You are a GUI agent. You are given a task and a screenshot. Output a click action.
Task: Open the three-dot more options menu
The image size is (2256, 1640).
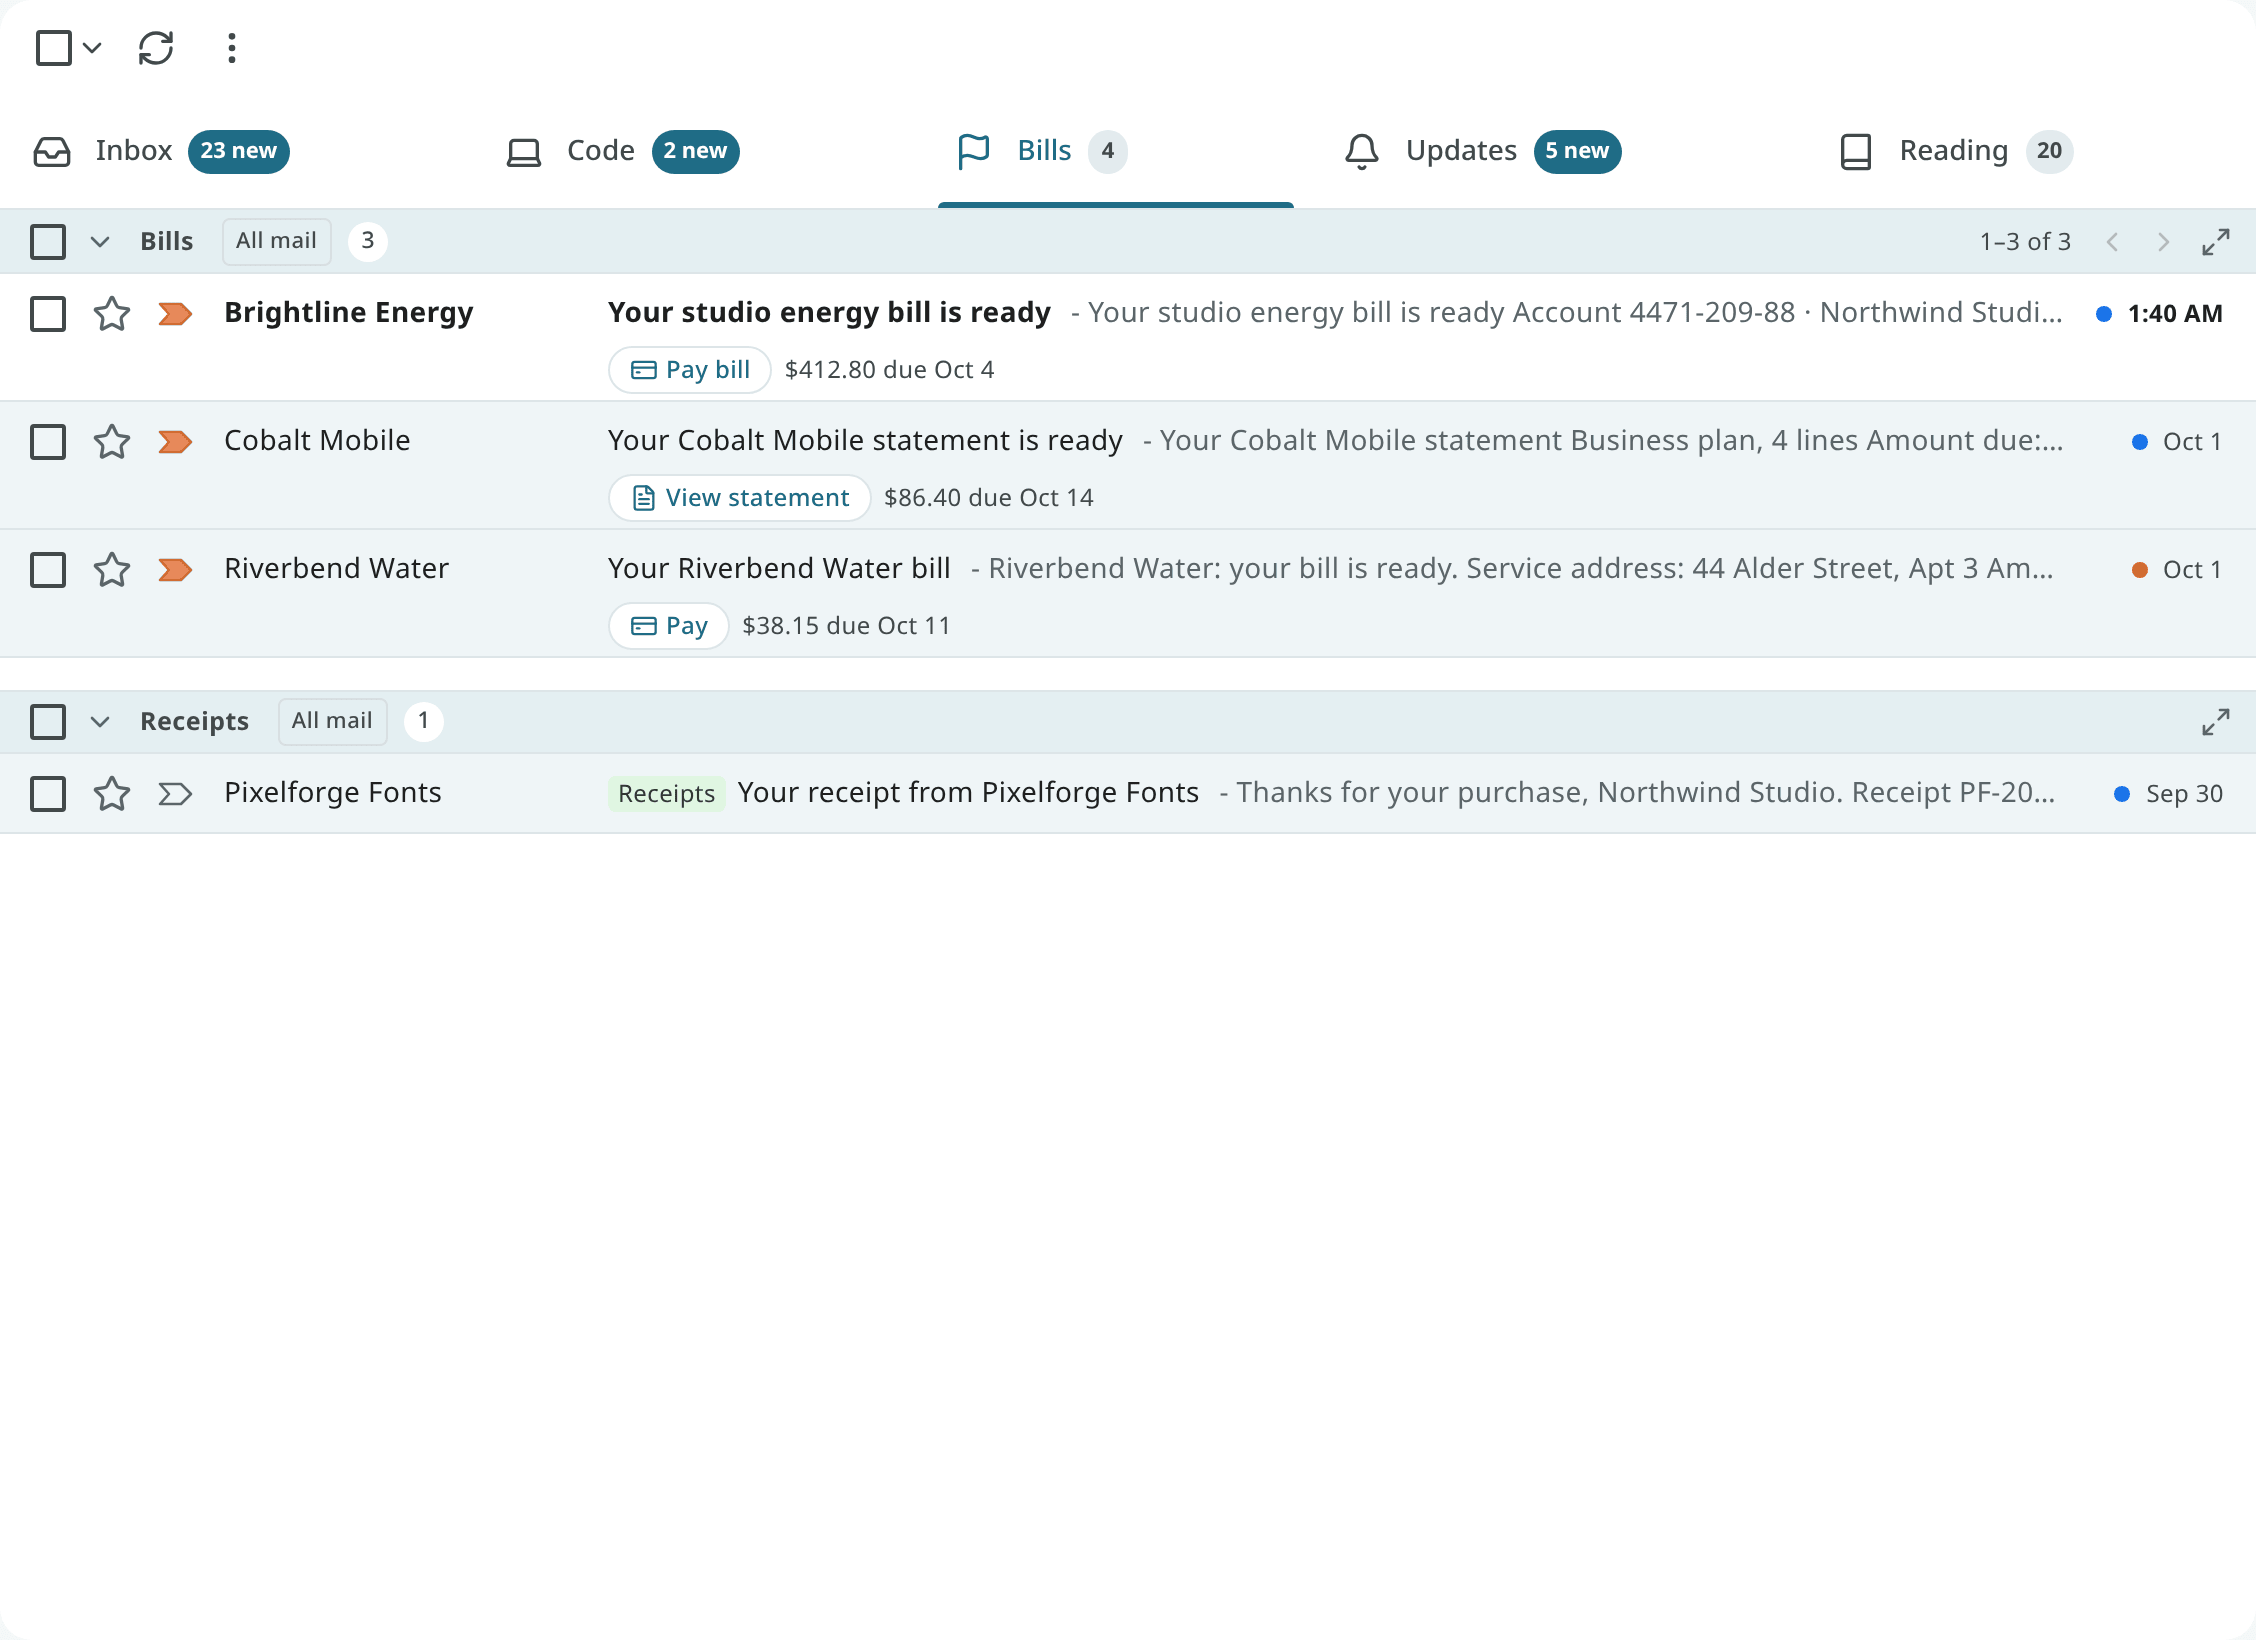pos(232,48)
